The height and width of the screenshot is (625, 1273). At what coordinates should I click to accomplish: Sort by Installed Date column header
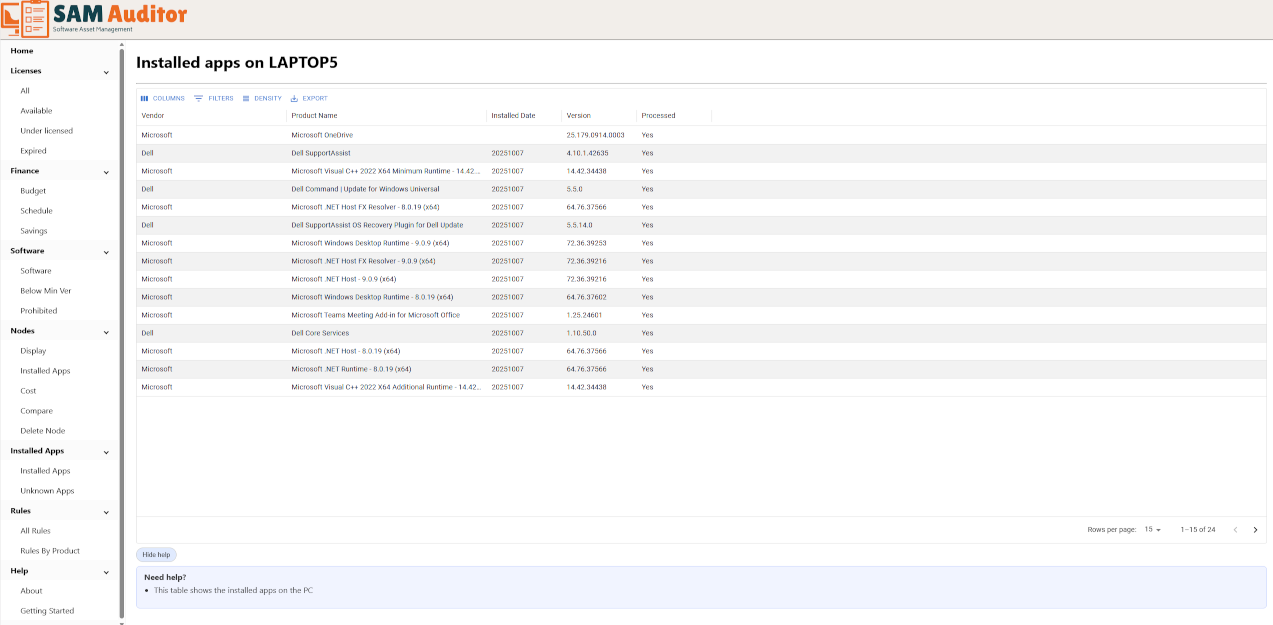click(x=513, y=116)
